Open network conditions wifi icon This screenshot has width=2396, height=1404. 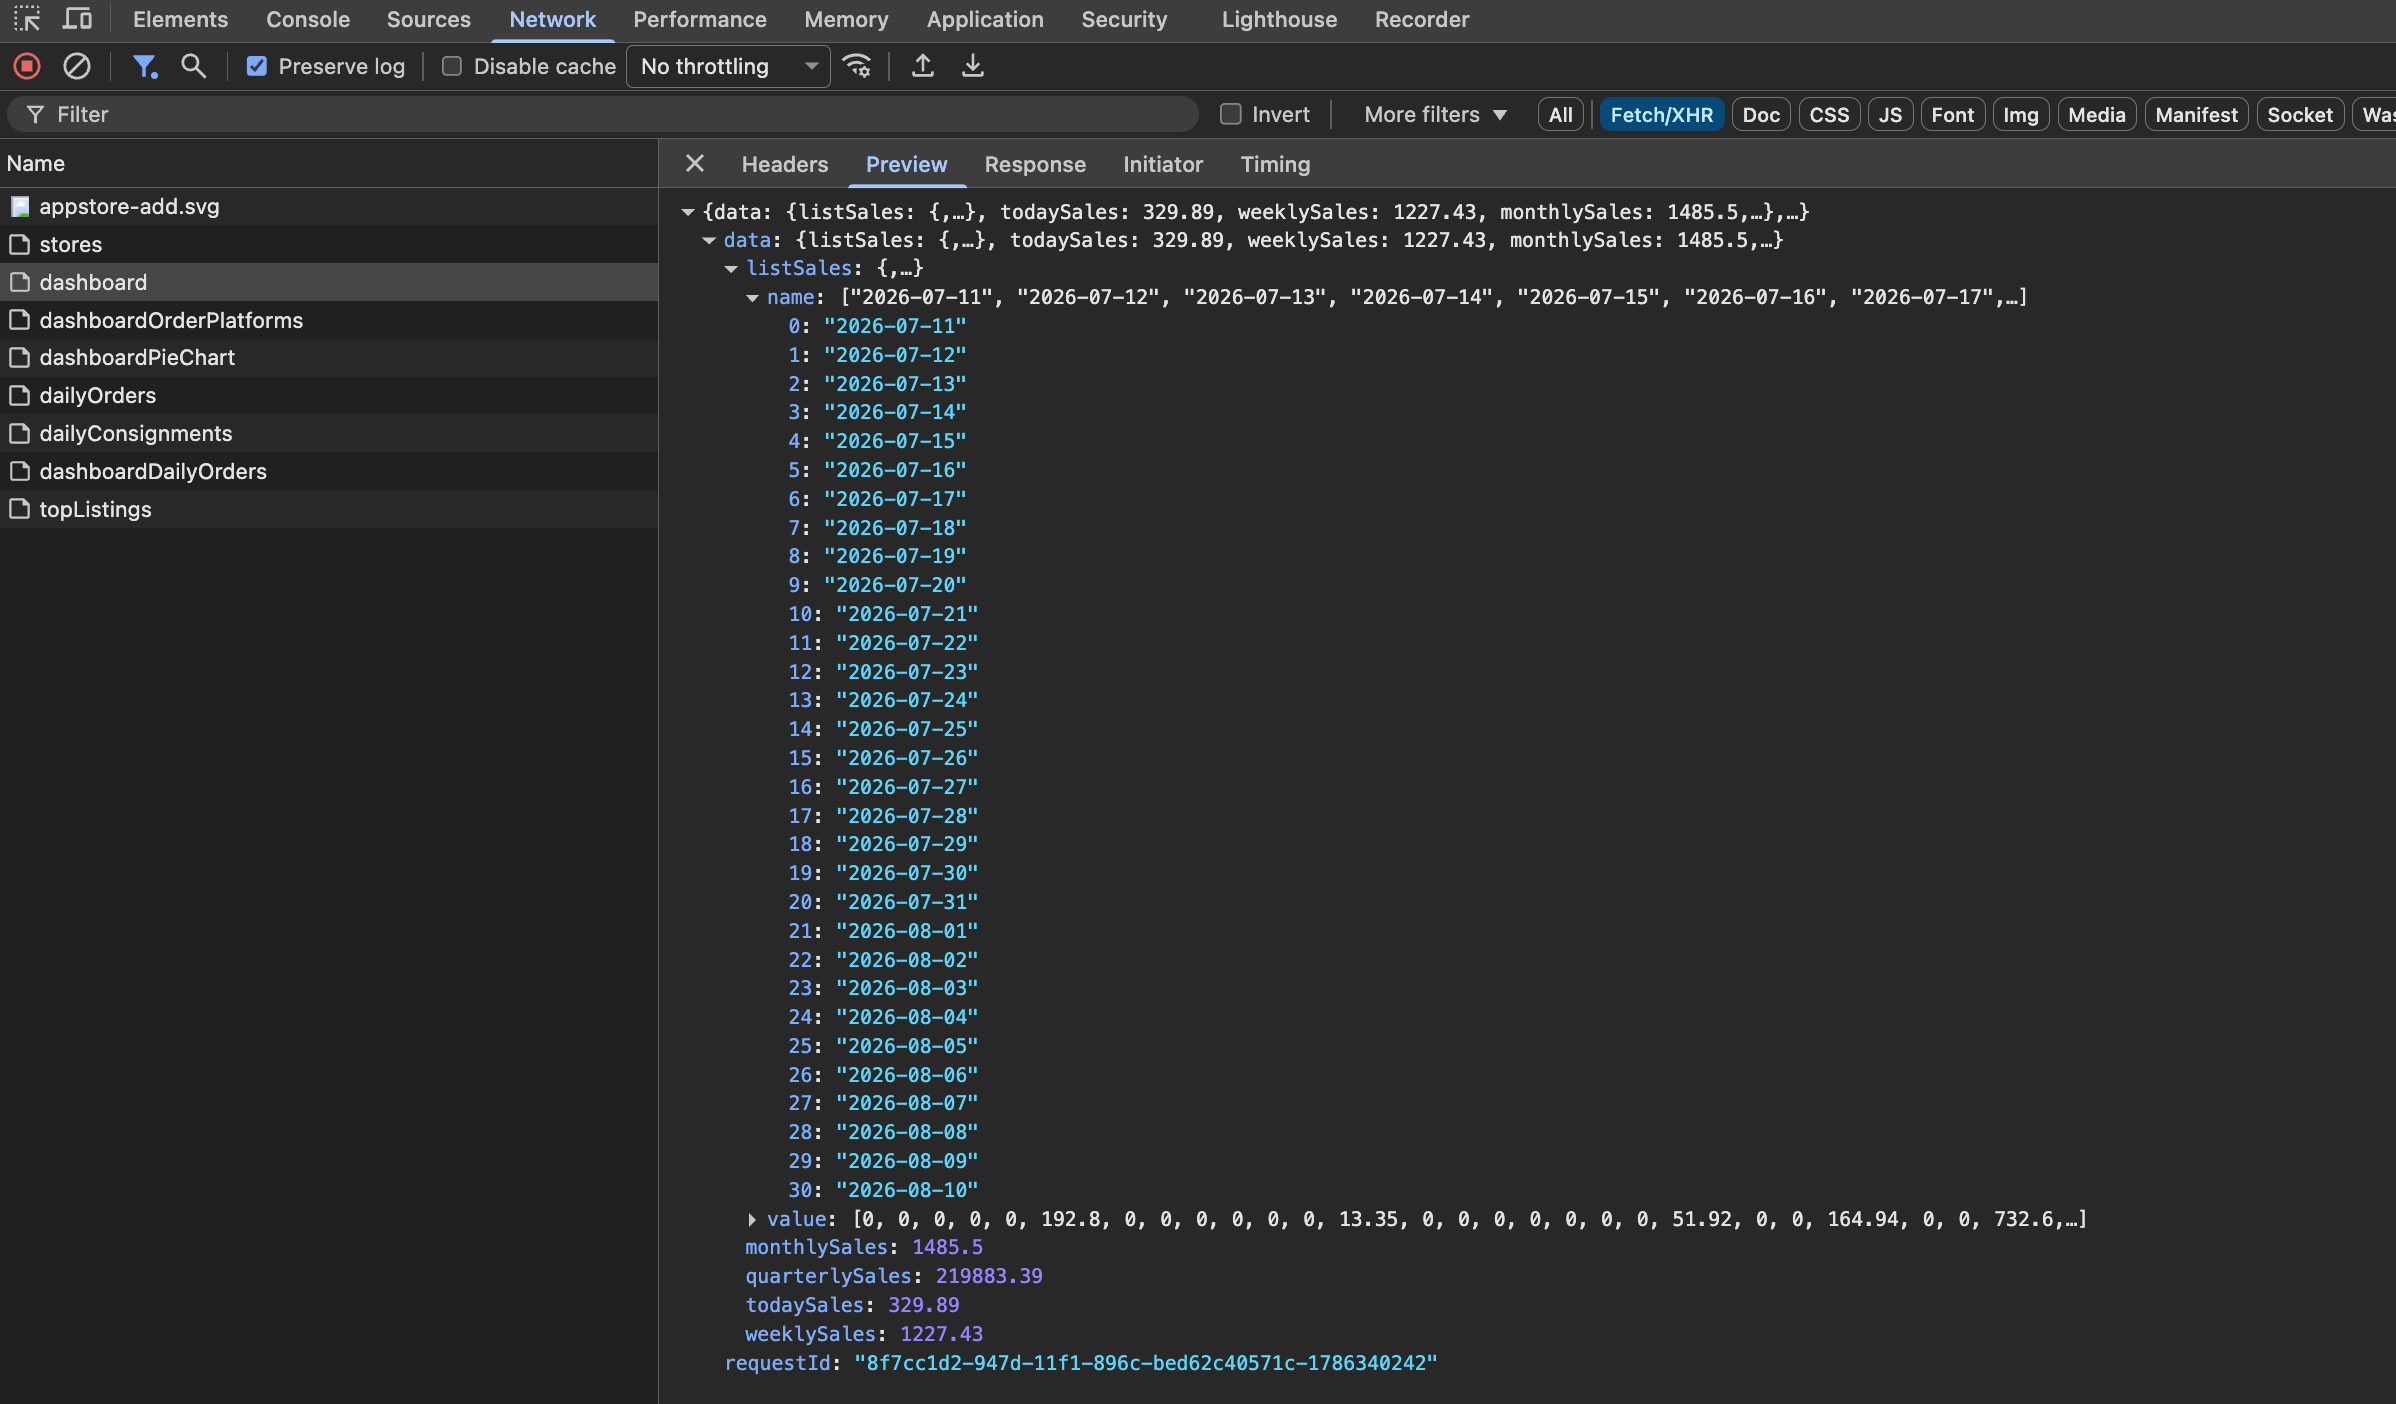857,66
